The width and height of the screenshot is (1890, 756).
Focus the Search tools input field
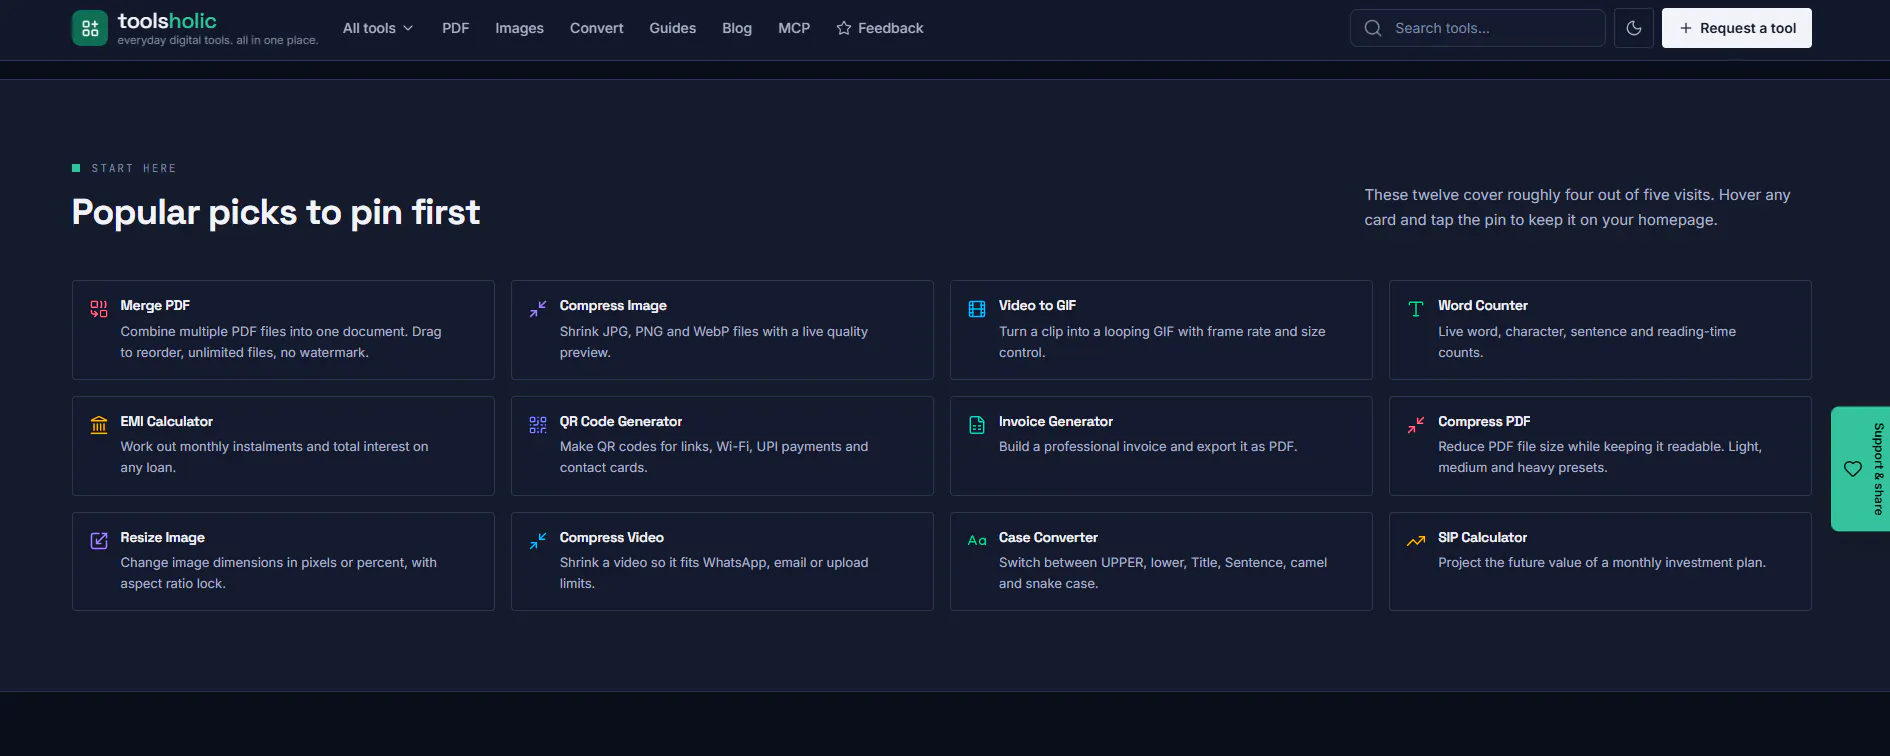pyautogui.click(x=1478, y=28)
